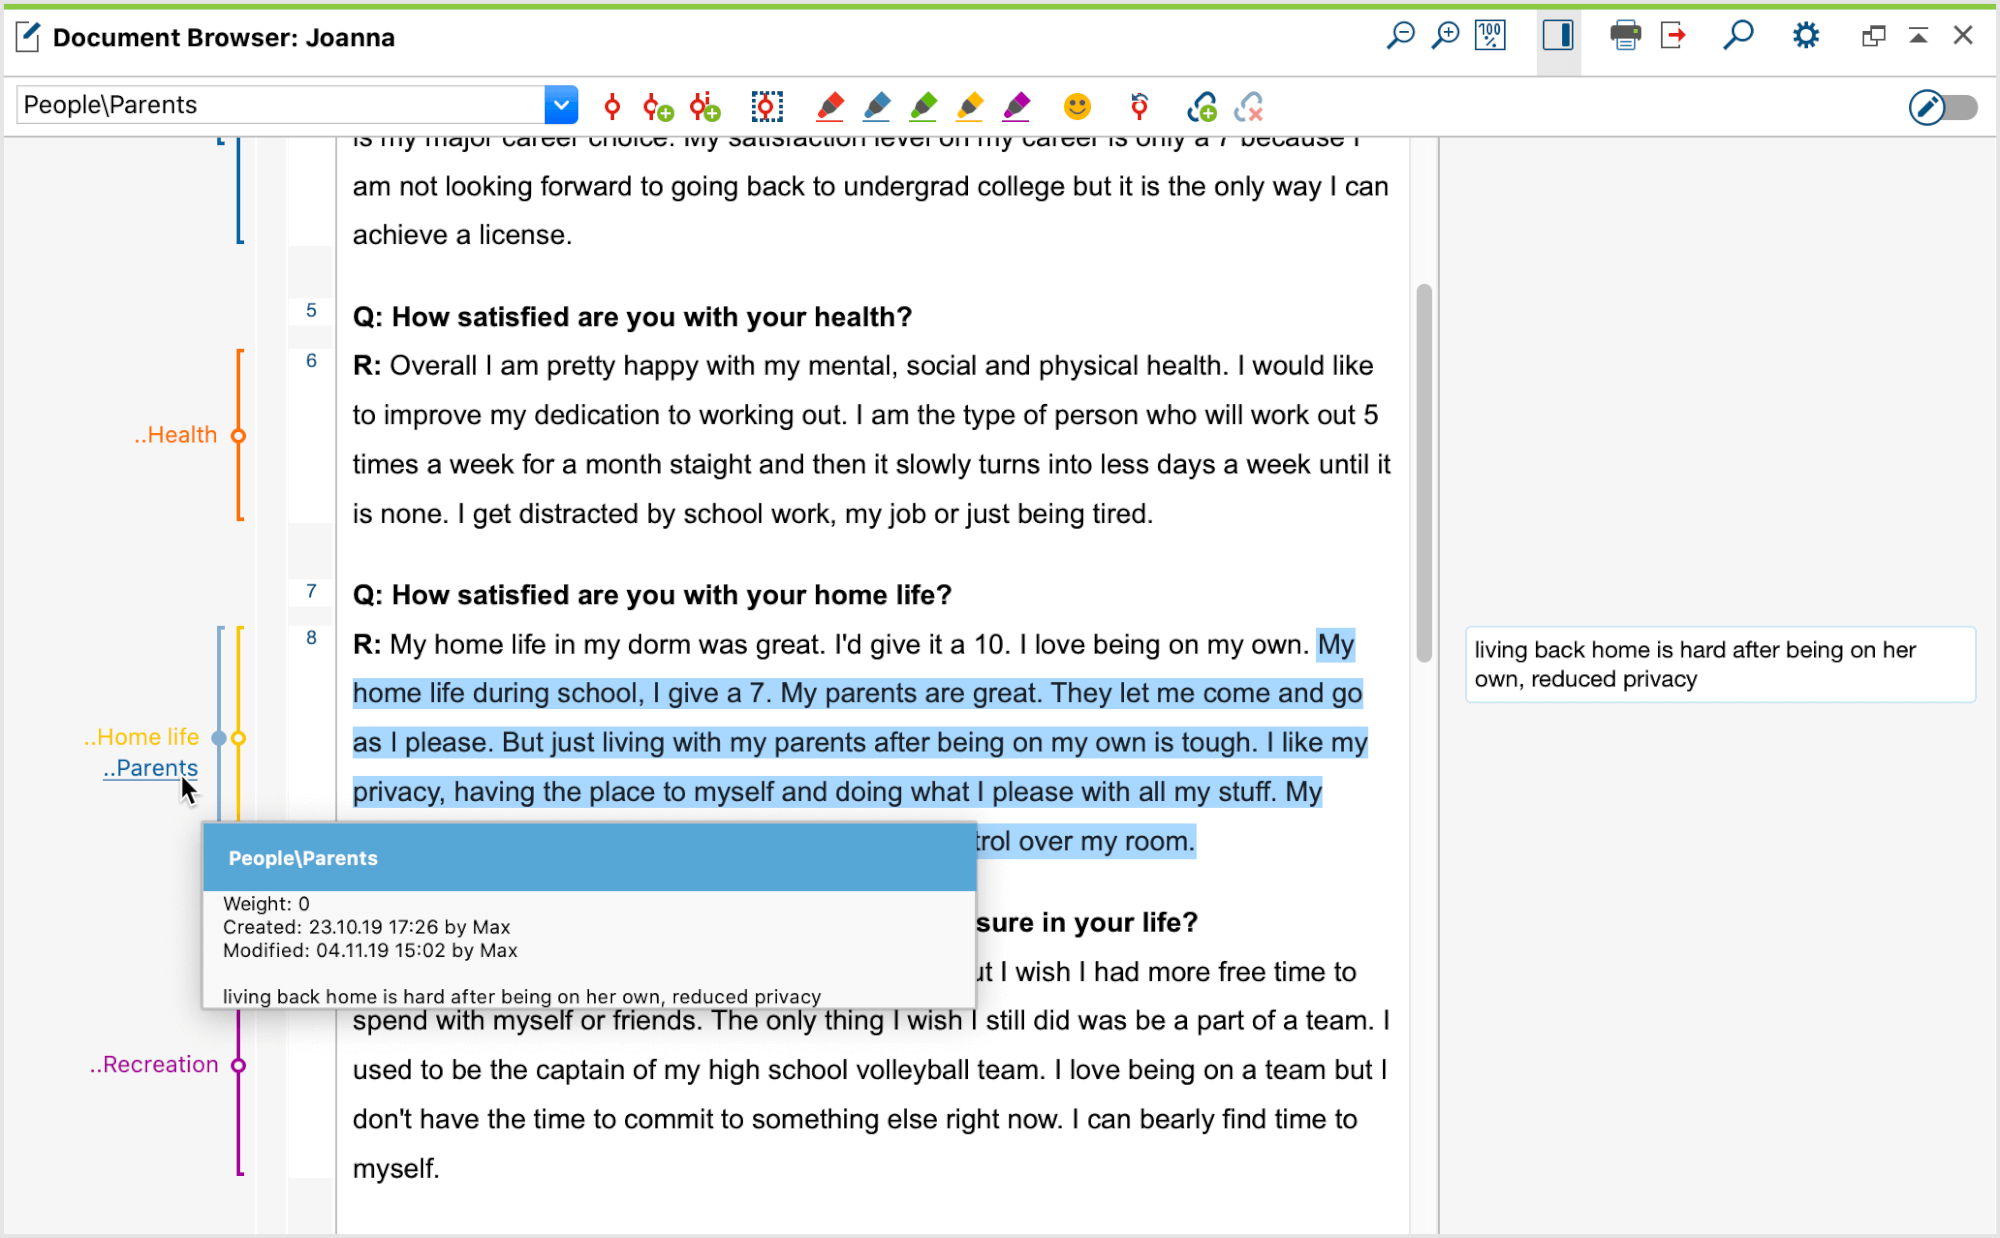Click the ..Health code label

[176, 435]
